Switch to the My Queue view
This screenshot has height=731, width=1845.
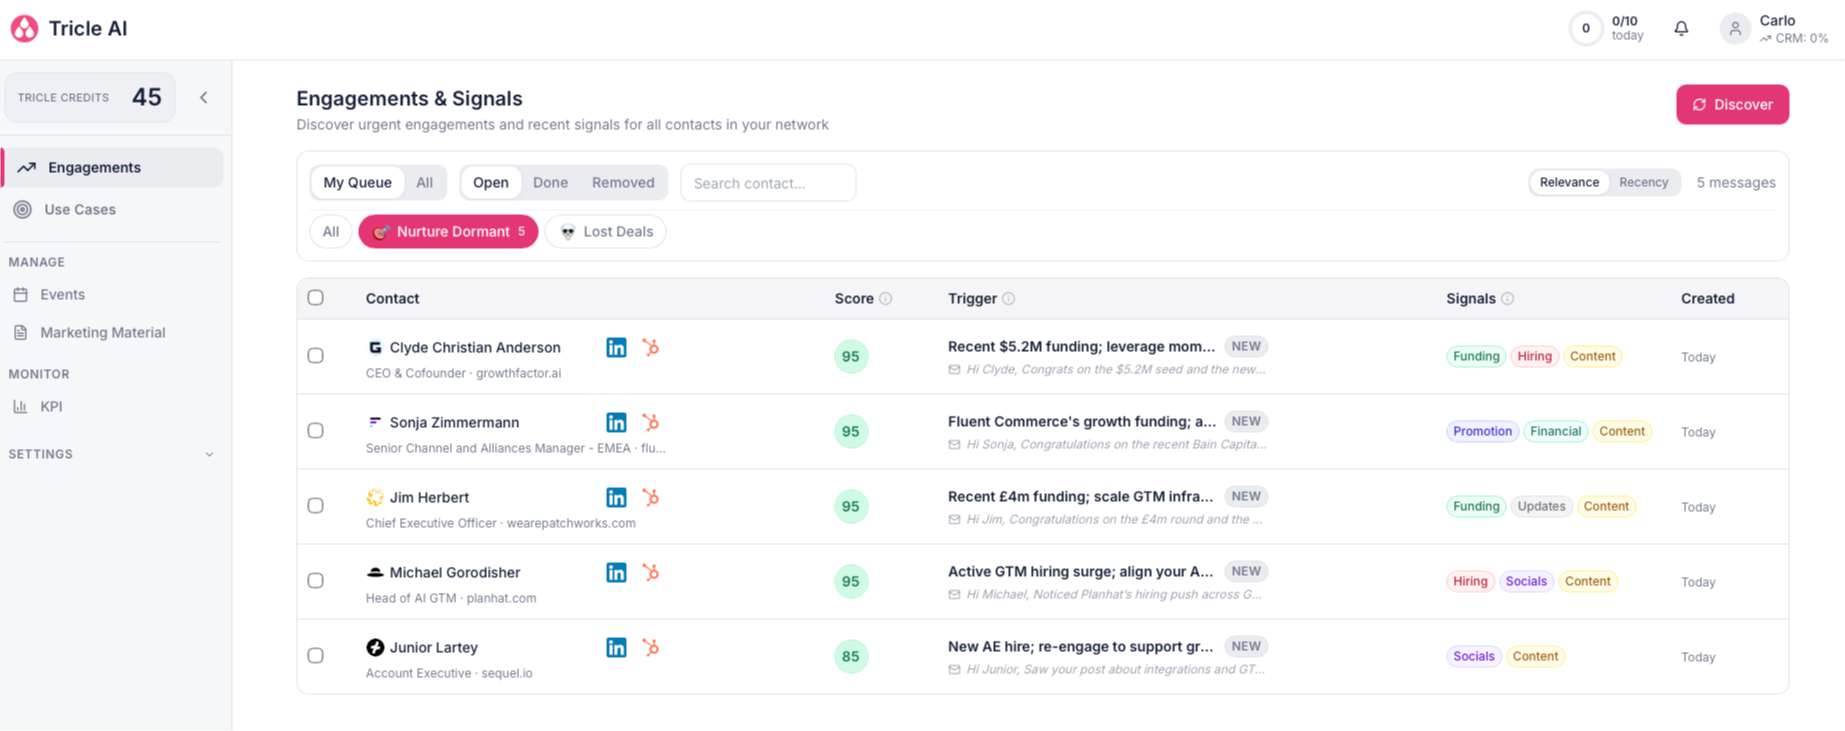357,183
